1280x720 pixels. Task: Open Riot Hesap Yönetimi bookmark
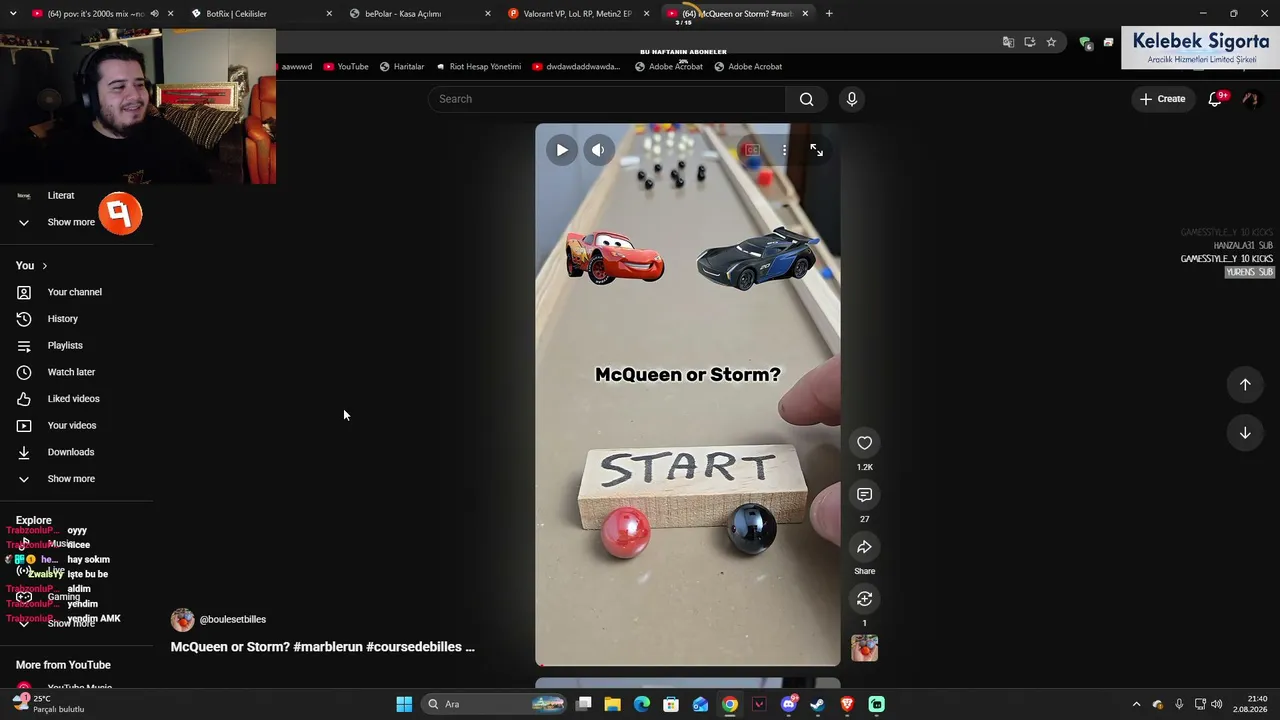pos(478,67)
